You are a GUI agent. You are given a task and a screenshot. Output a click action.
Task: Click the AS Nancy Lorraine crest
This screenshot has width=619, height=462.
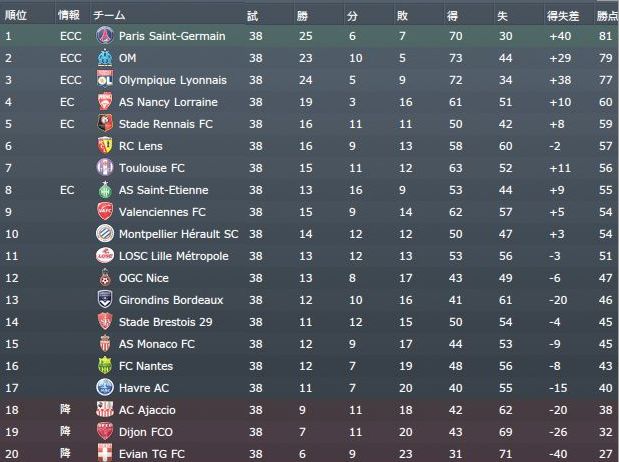[104, 102]
